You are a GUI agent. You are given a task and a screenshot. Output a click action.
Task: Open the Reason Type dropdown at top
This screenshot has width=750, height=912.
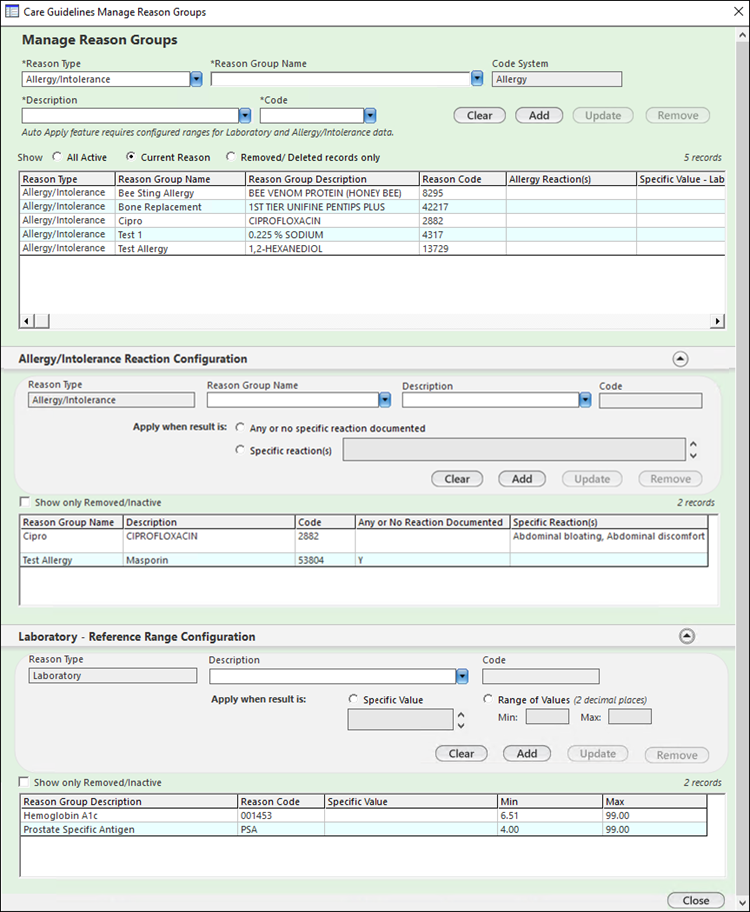click(x=196, y=79)
